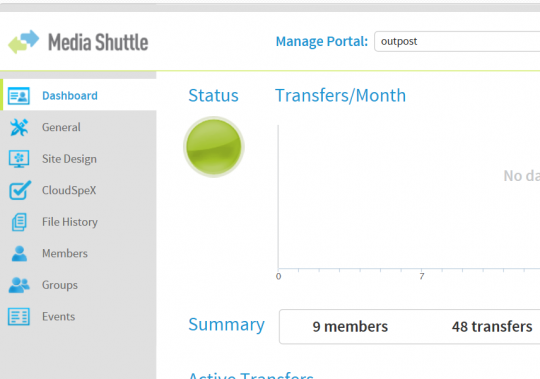Select the Site Design monitor icon

19,159
